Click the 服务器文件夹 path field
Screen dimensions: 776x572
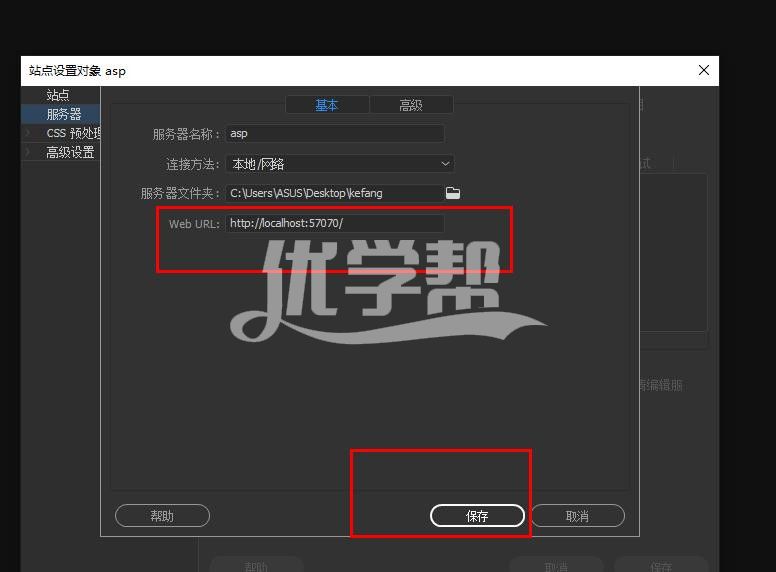click(x=332, y=193)
